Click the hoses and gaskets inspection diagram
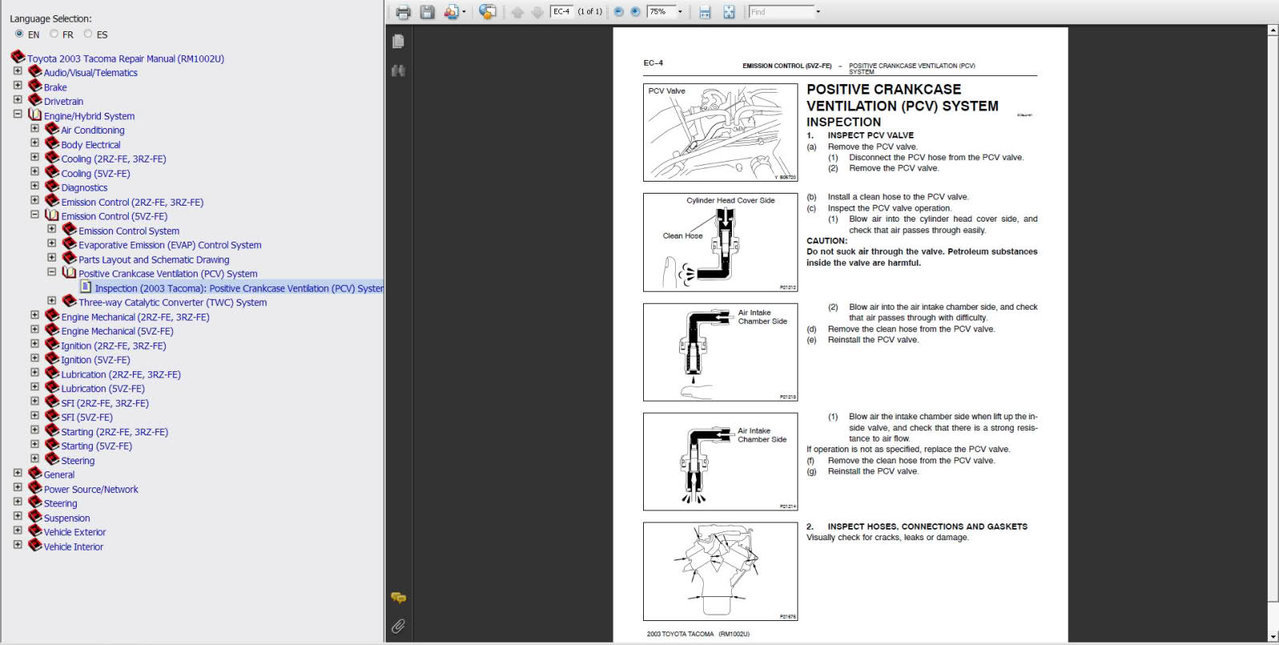 coord(720,571)
